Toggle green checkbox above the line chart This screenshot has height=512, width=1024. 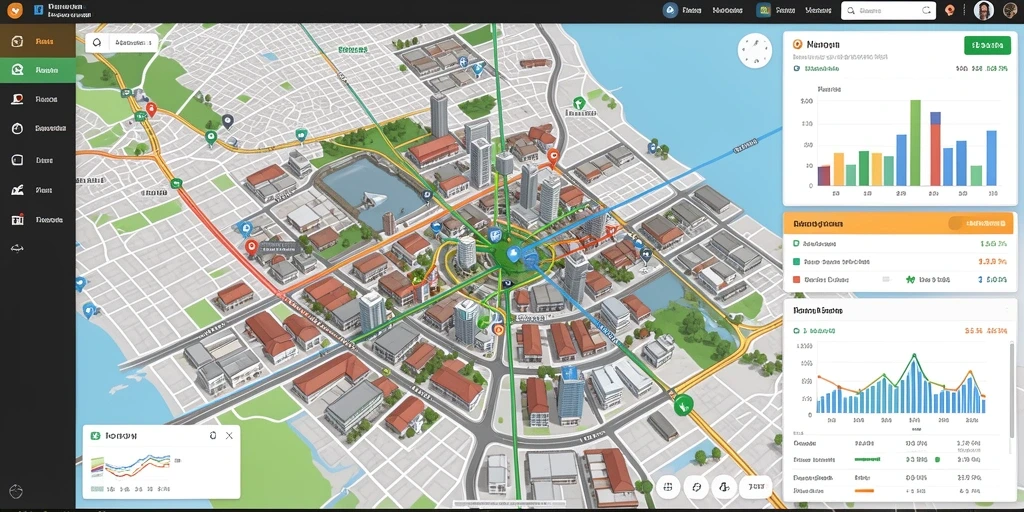coord(796,331)
